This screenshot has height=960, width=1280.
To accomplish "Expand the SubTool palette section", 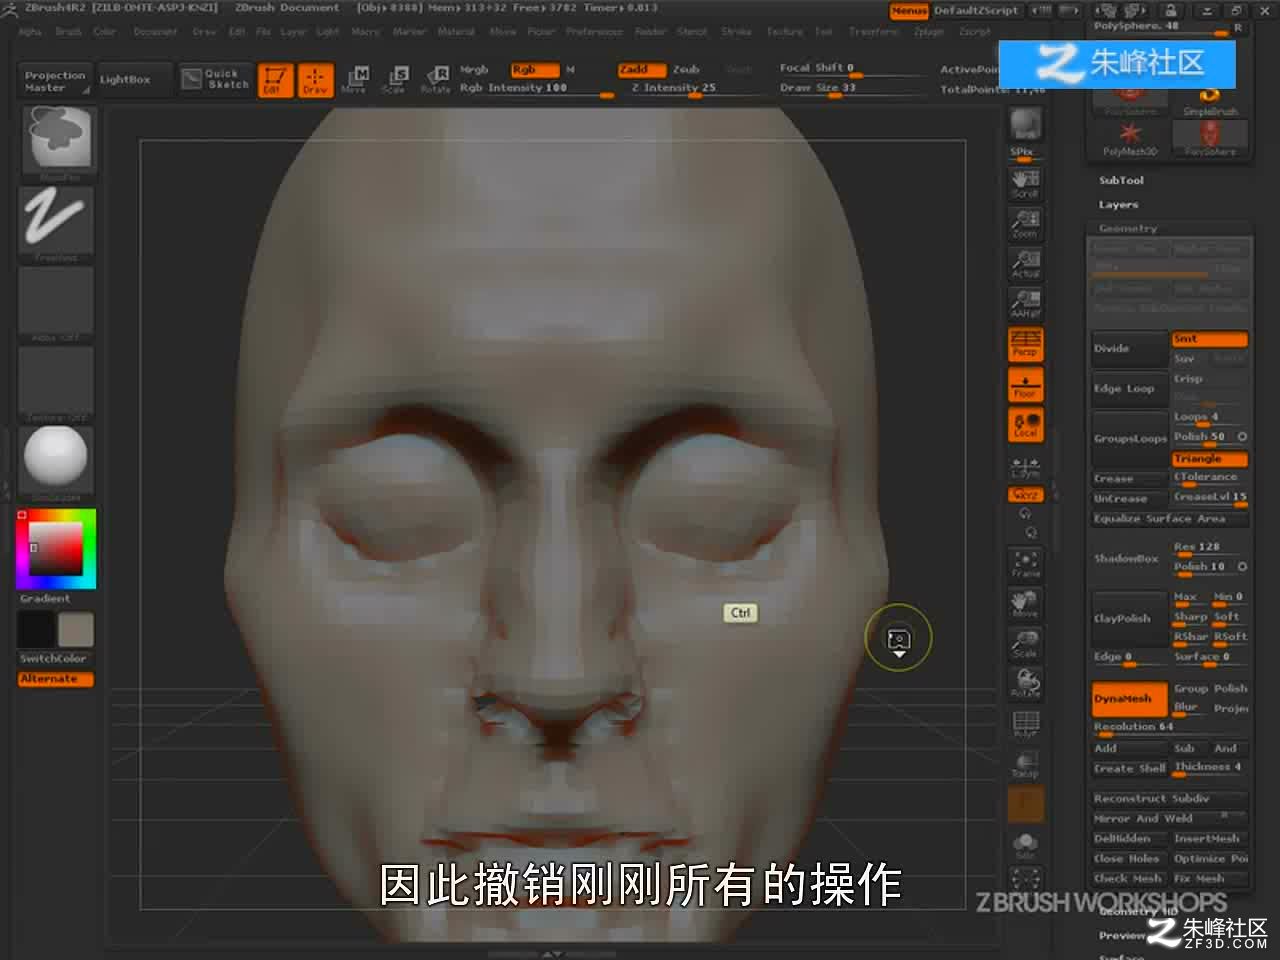I will (x=1121, y=181).
